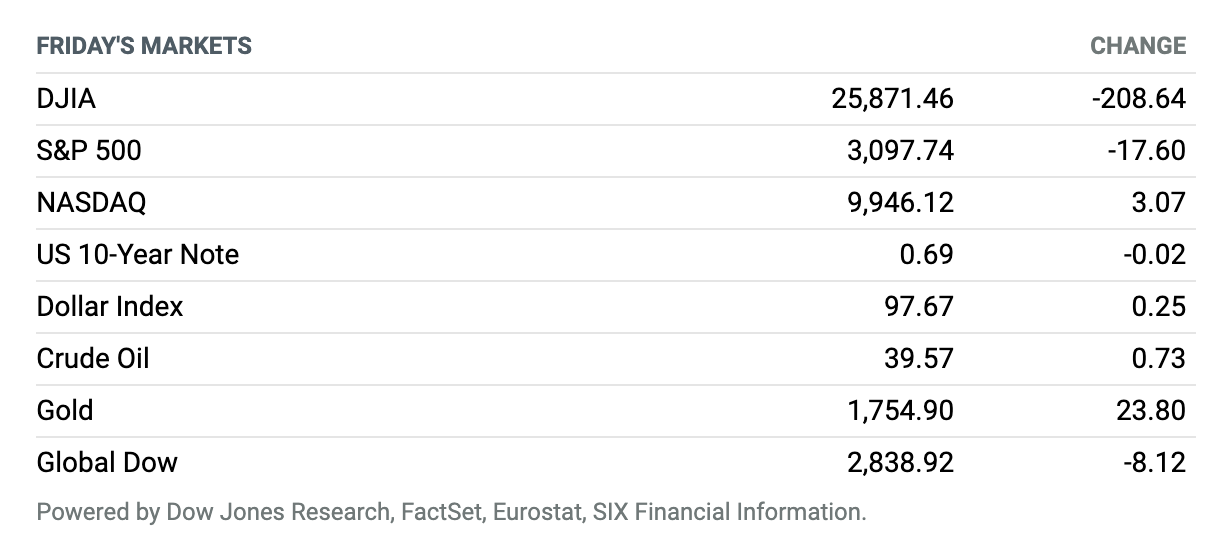
Task: Select the DJIA value 25,871.46
Action: coord(892,98)
